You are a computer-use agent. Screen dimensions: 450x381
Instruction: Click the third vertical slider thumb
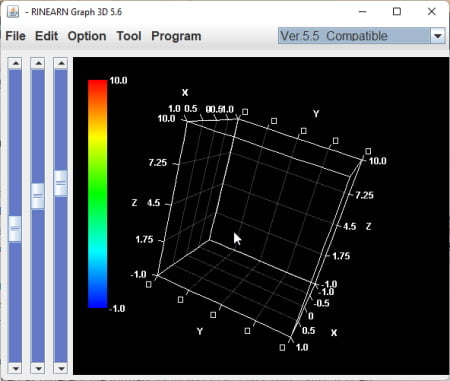point(61,183)
